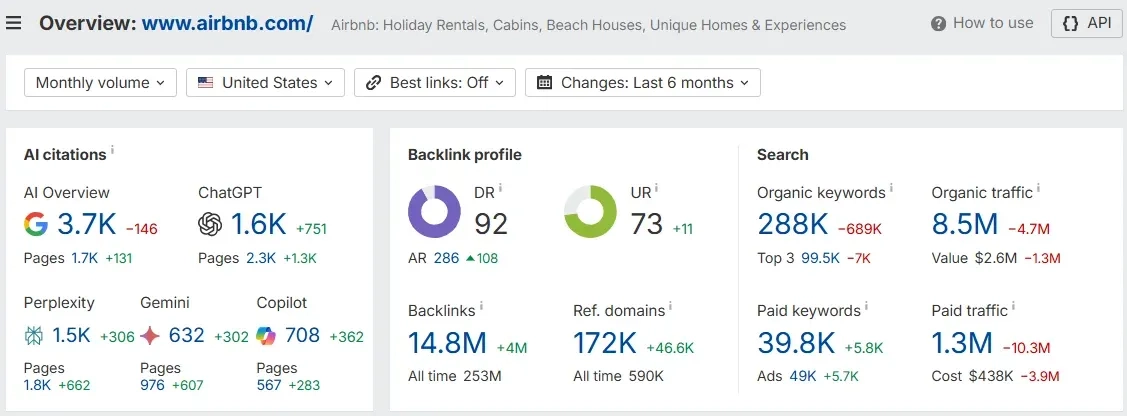Click the AR 286 rank value
This screenshot has width=1127, height=416.
tap(446, 258)
